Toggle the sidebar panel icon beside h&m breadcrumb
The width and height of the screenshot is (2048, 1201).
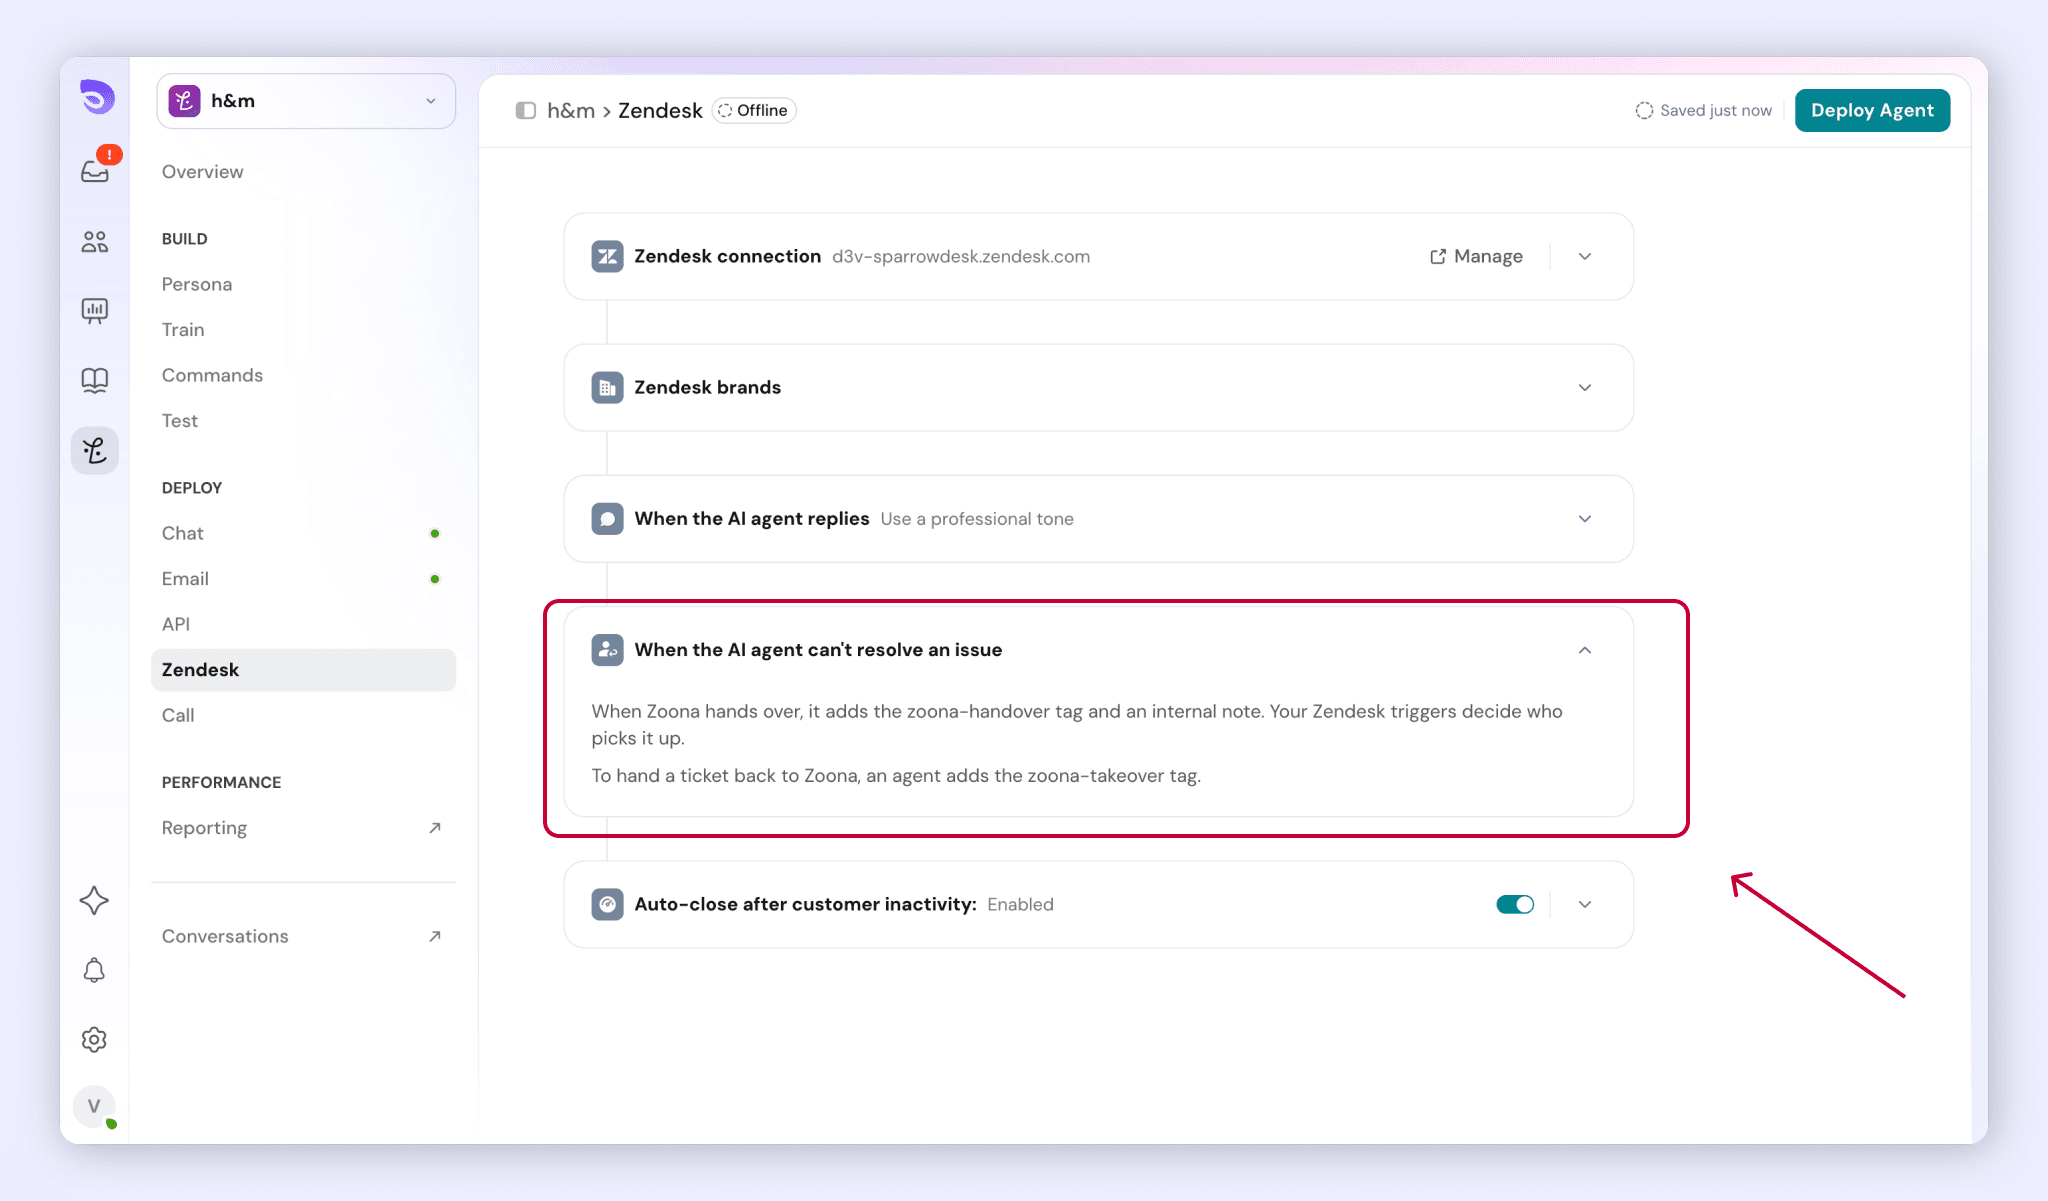click(526, 111)
